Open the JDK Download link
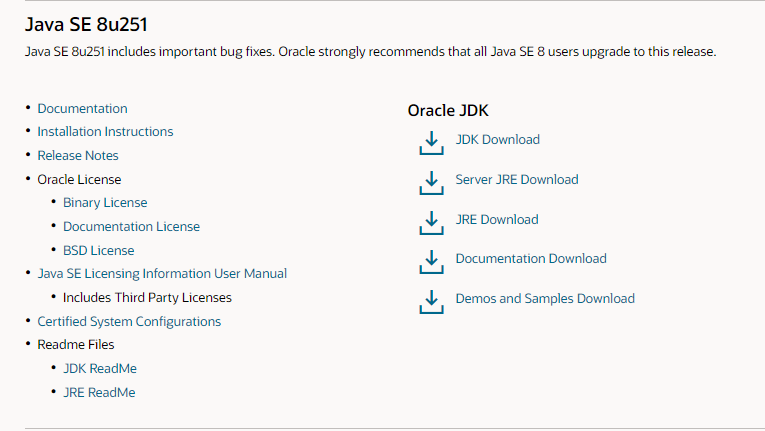 [x=498, y=140]
